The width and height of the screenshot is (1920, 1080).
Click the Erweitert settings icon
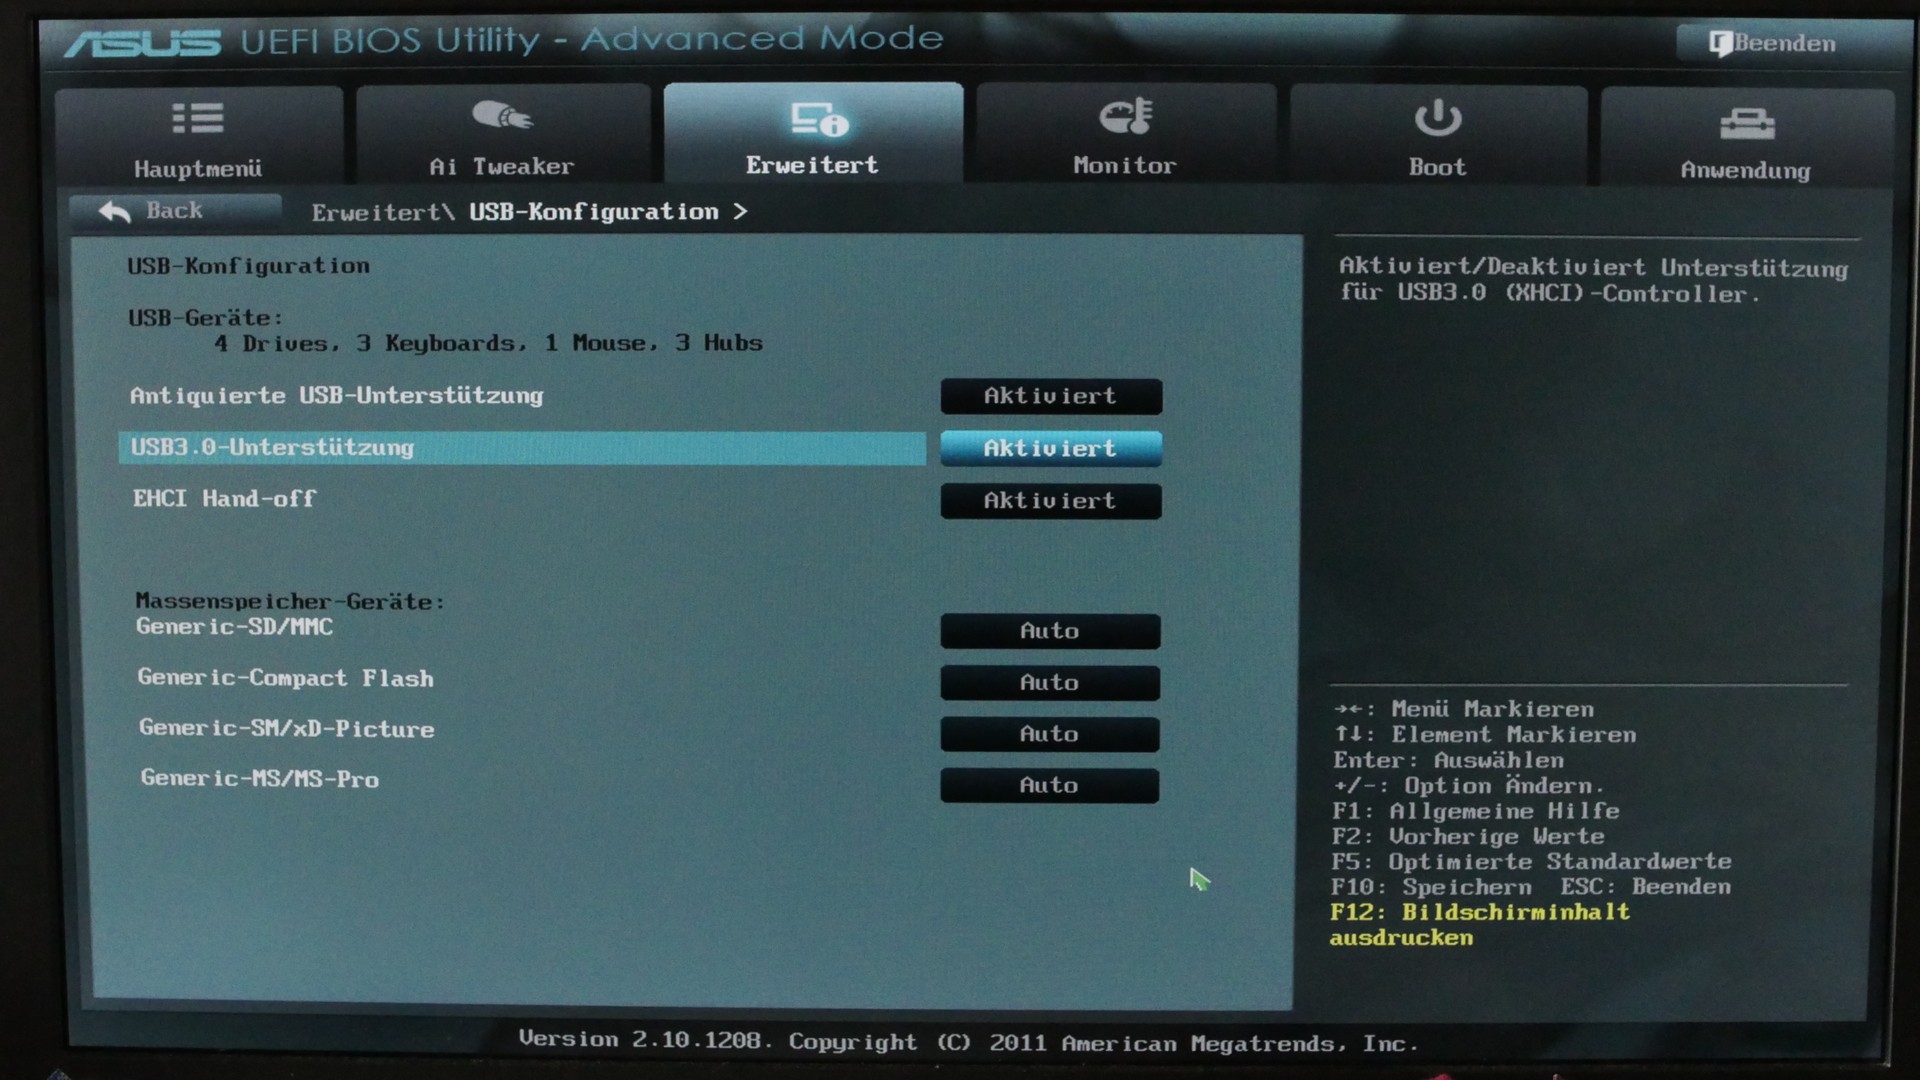[x=819, y=119]
